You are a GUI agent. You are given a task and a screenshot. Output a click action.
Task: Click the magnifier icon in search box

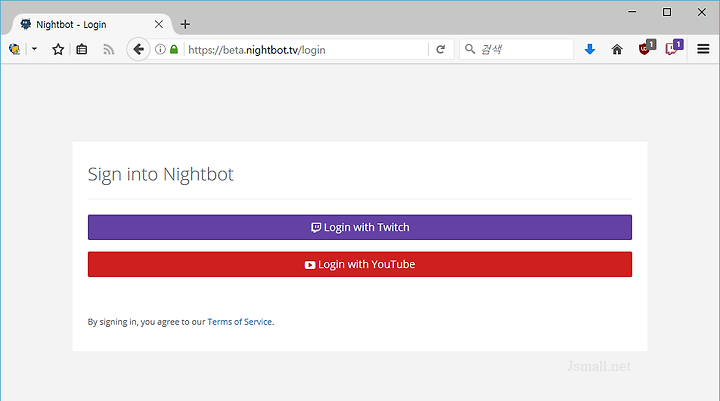469,49
